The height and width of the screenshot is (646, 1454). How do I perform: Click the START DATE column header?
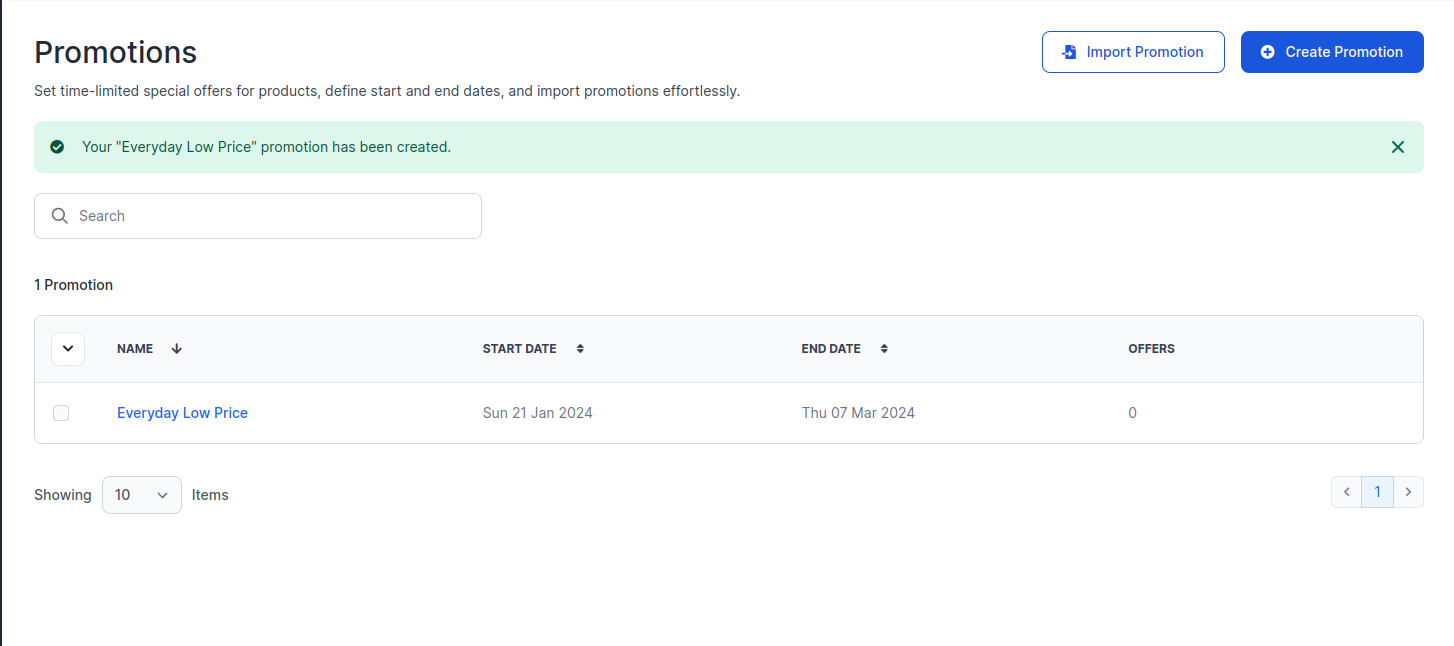[x=519, y=349]
